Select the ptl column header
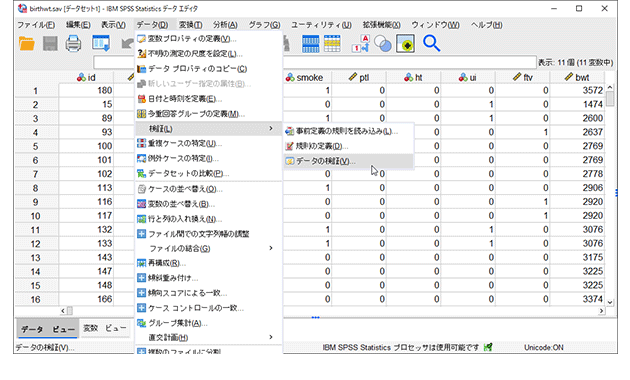The image size is (630, 380). tap(359, 77)
